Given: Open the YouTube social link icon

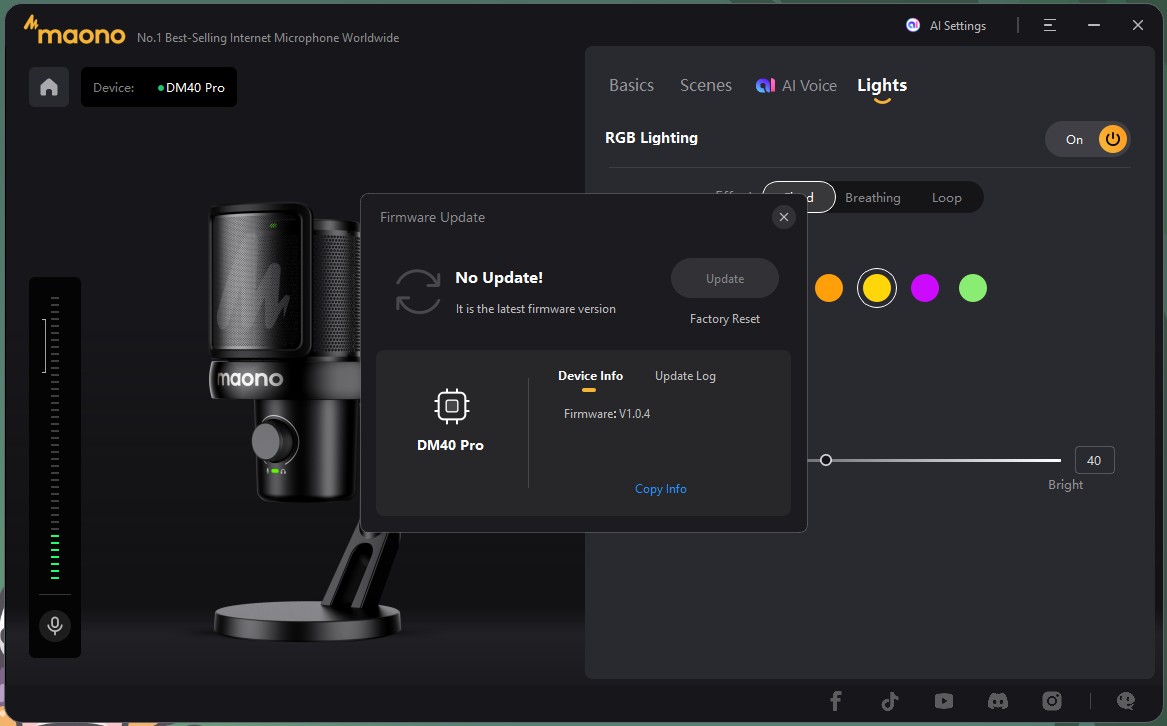Looking at the screenshot, I should (x=943, y=701).
